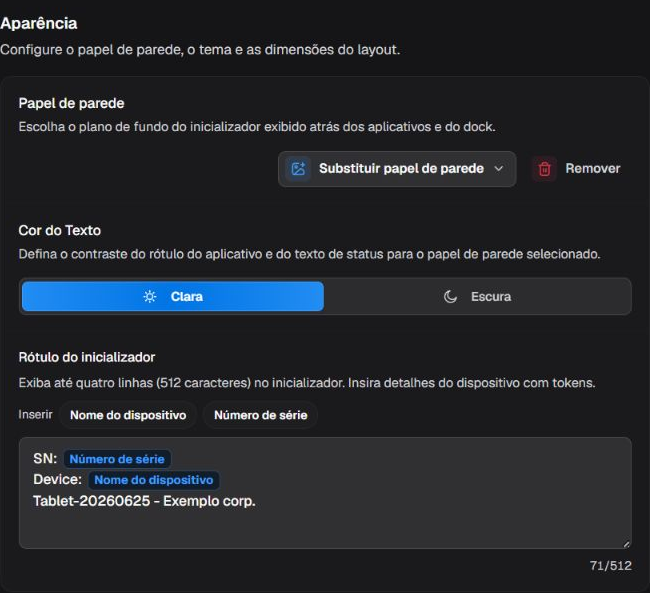Click the Cor do Texto heading
This screenshot has height=593, width=650.
60,231
